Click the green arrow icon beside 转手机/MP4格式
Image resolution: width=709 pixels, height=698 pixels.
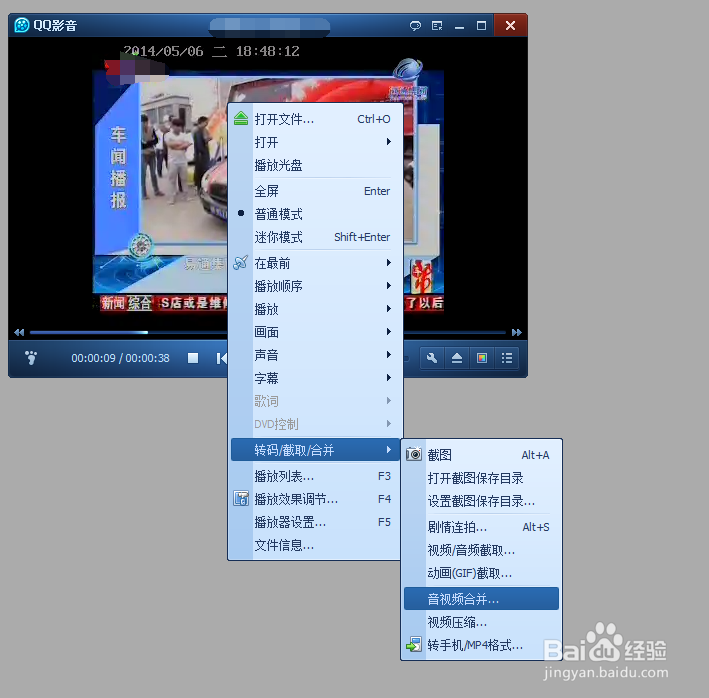click(414, 644)
